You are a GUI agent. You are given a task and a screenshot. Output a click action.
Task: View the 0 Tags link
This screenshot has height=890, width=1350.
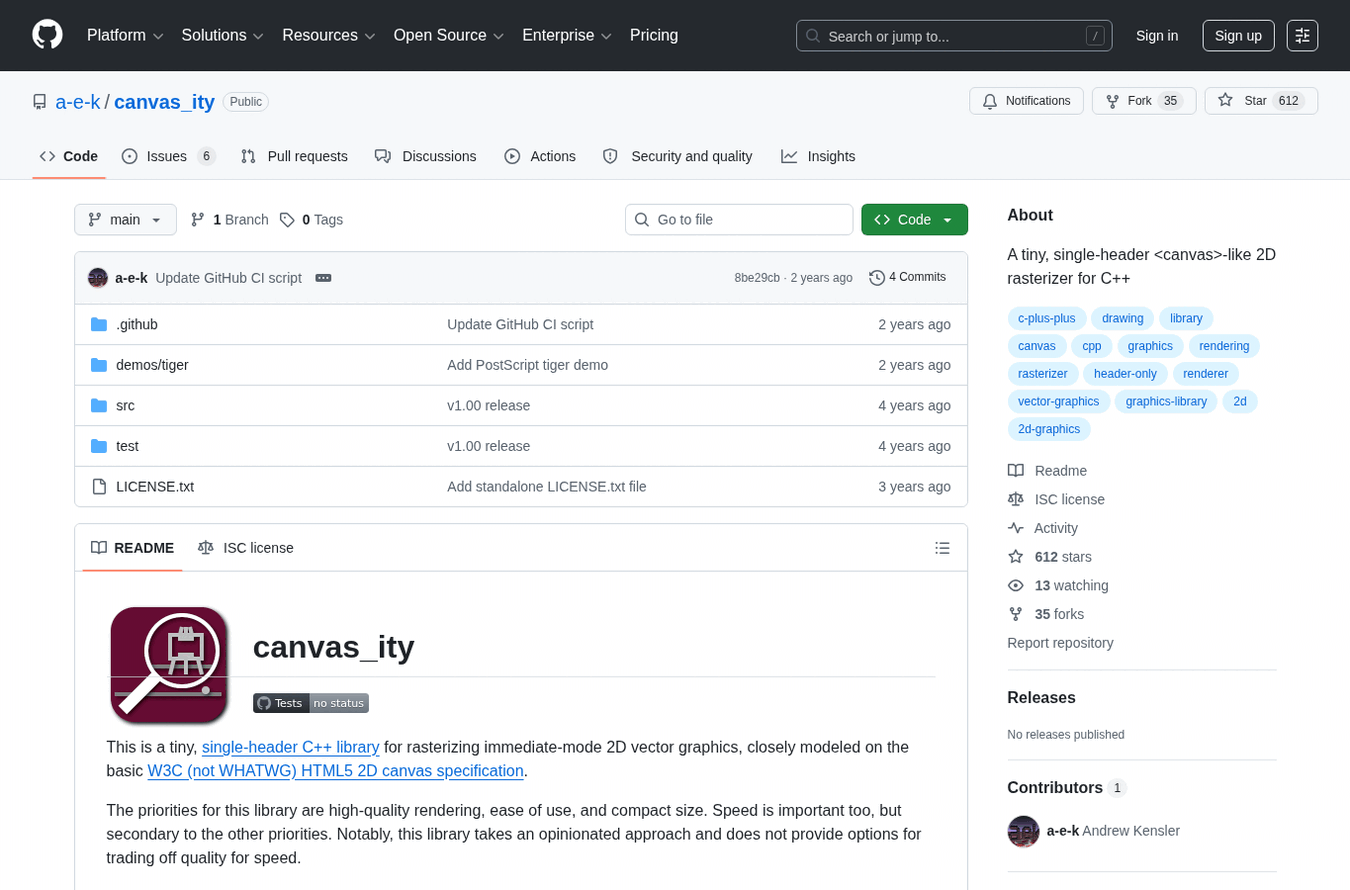pyautogui.click(x=311, y=220)
